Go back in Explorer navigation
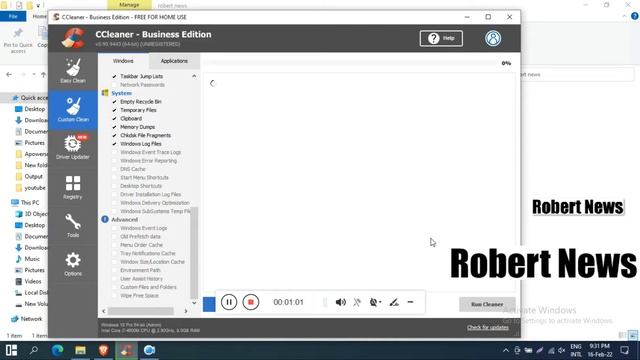 [9, 75]
